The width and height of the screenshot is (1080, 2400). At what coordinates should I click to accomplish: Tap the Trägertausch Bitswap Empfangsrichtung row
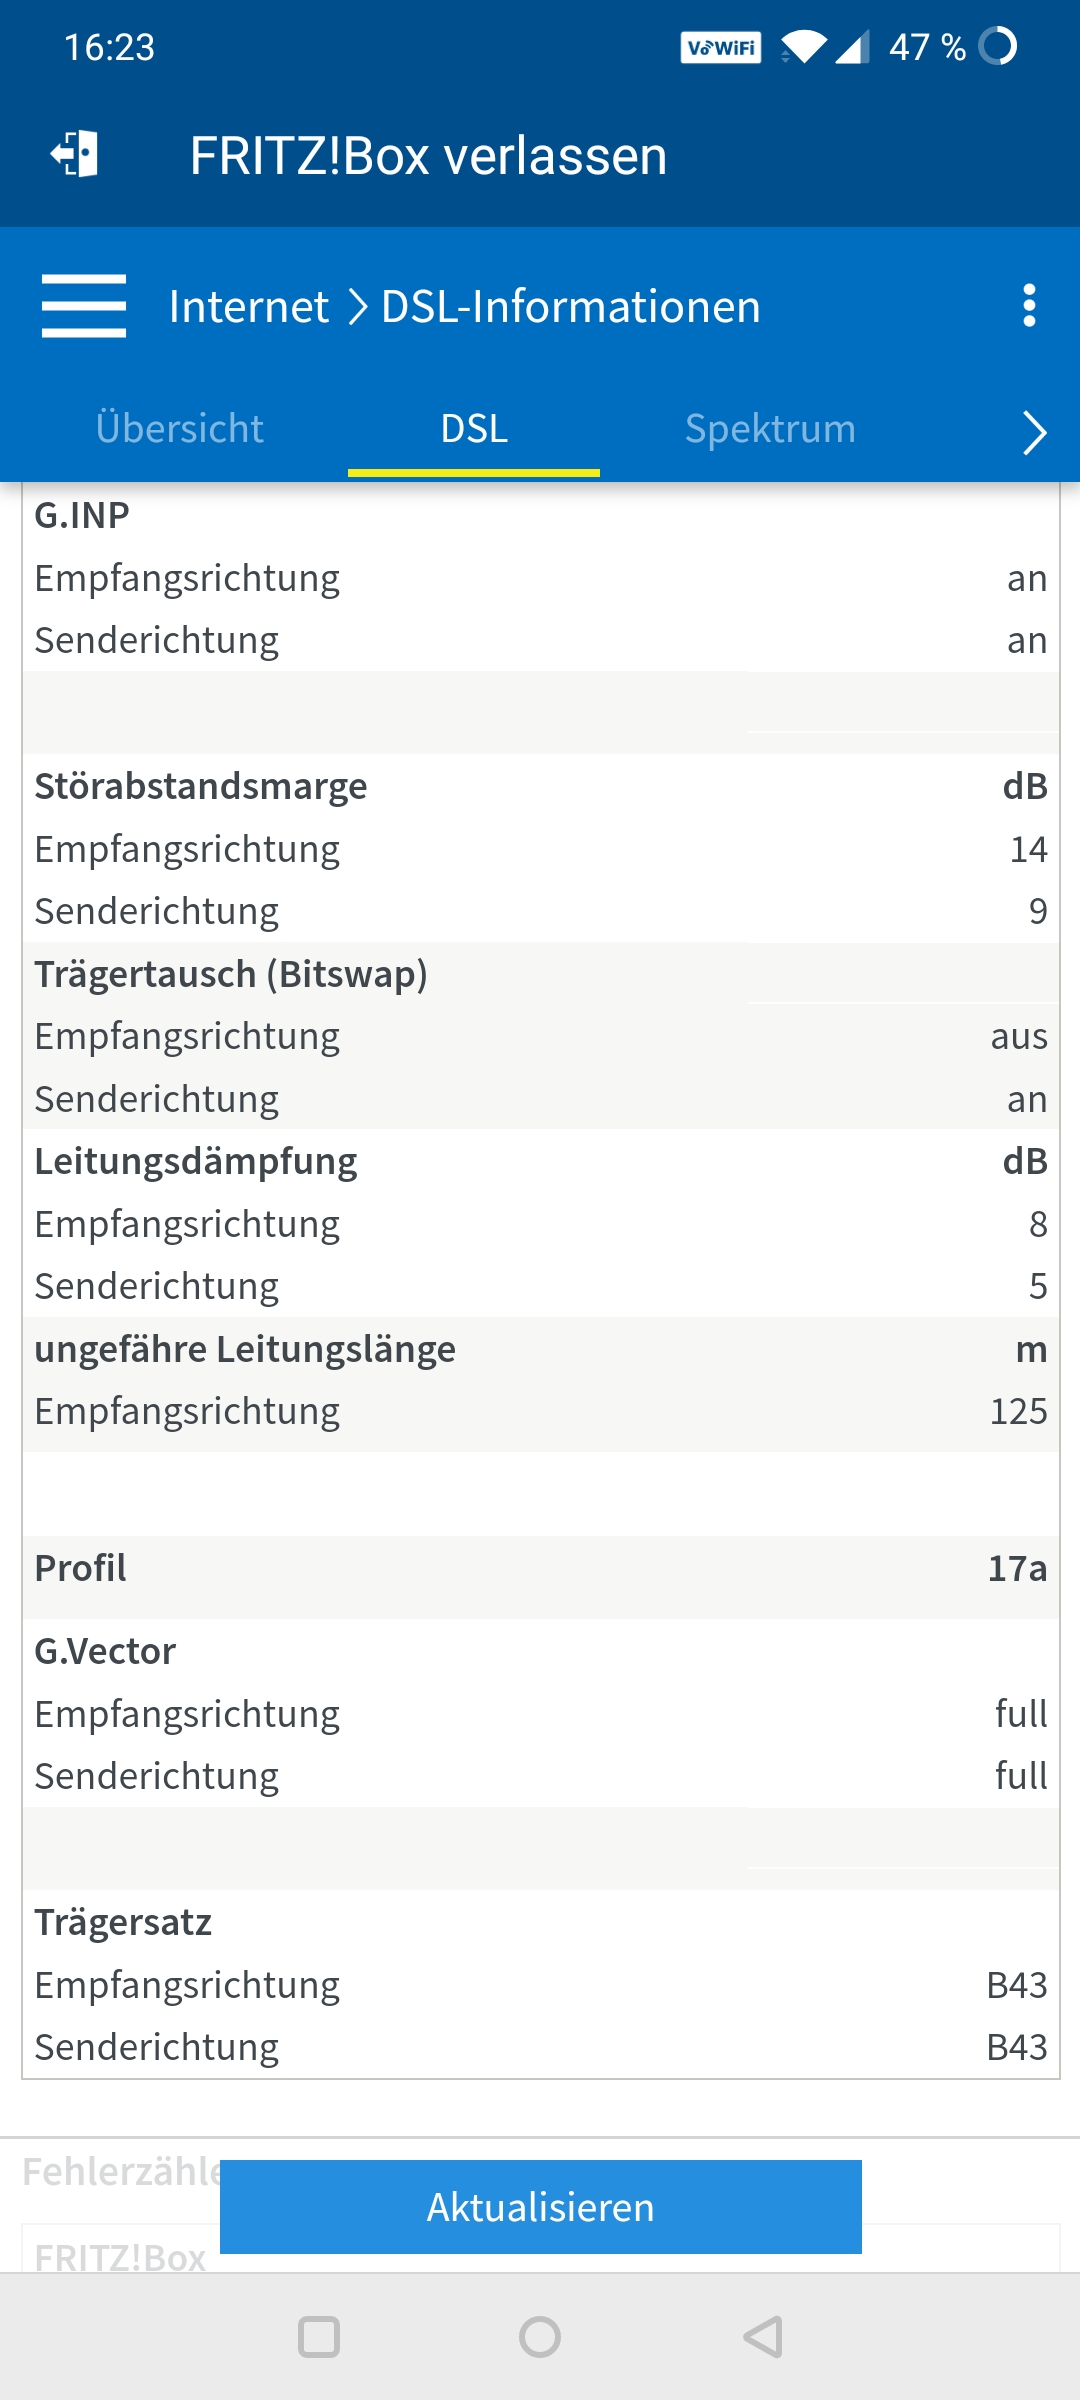[540, 1036]
